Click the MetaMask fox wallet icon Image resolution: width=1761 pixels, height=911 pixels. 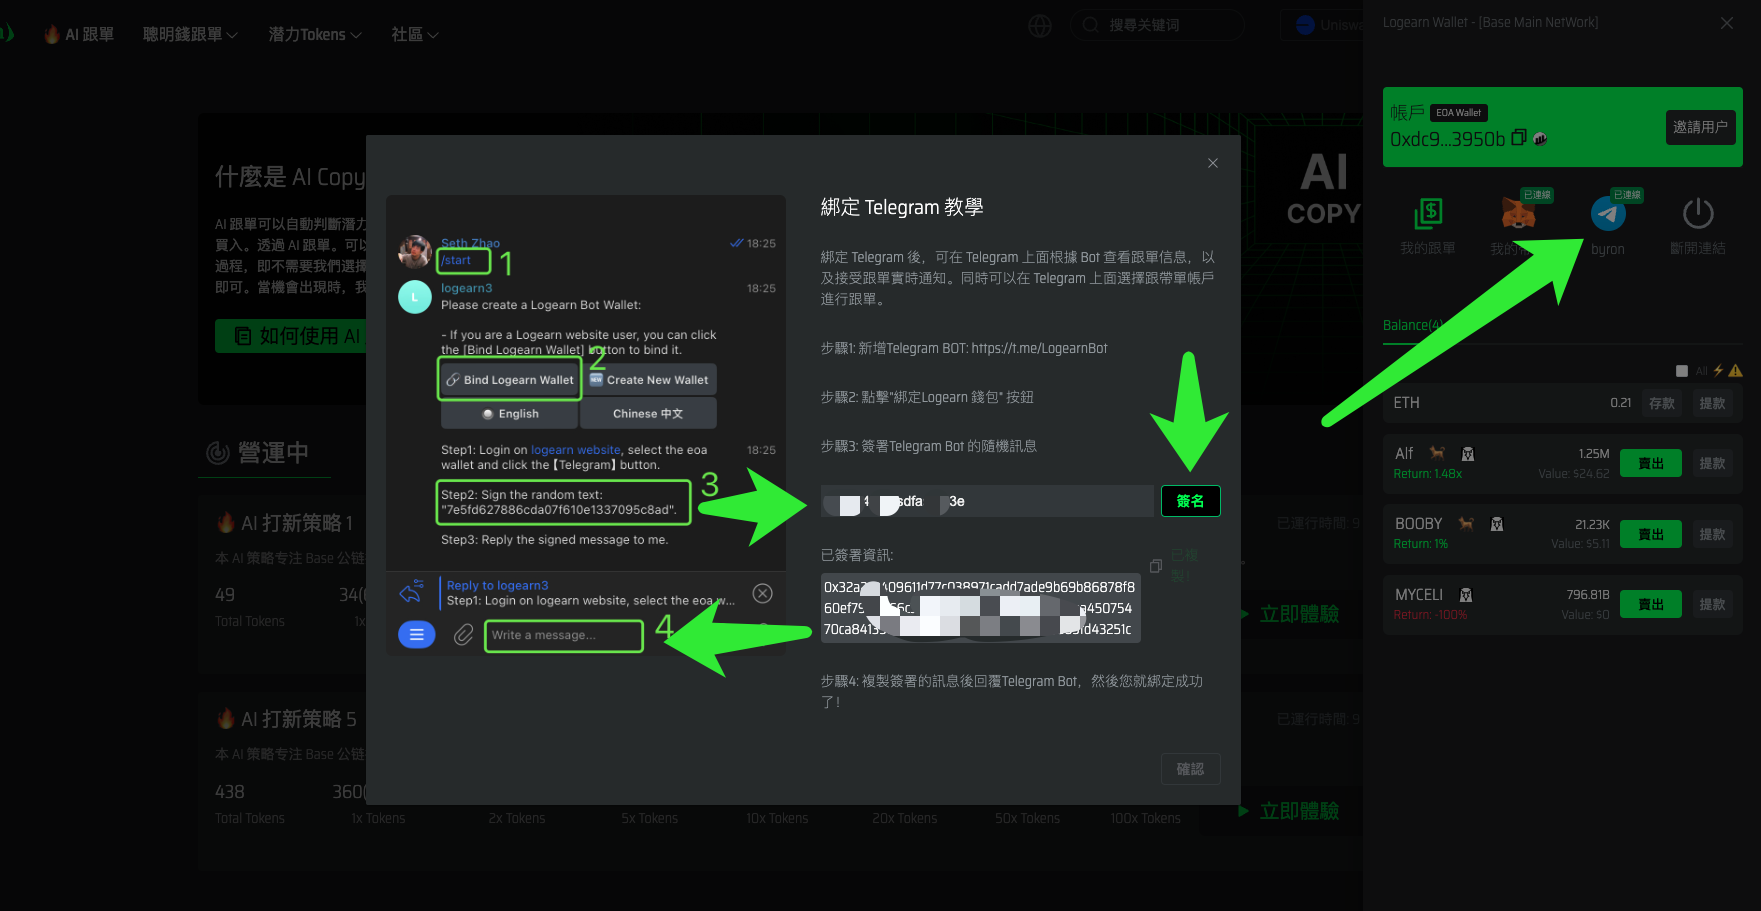point(1518,214)
